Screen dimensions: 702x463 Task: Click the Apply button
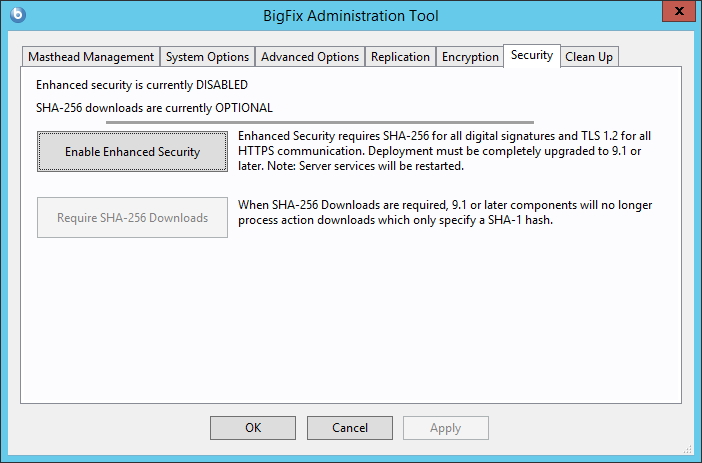click(x=445, y=428)
